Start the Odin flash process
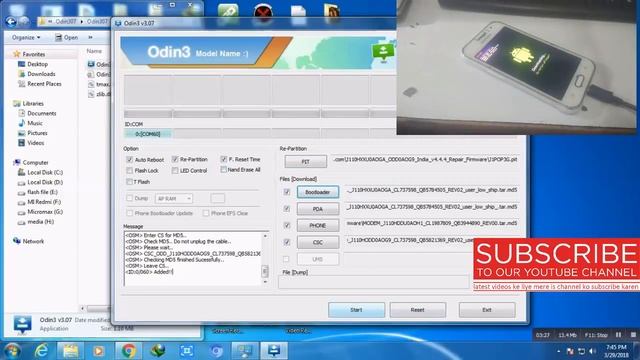Screen dimensions: 640x360 point(356,310)
